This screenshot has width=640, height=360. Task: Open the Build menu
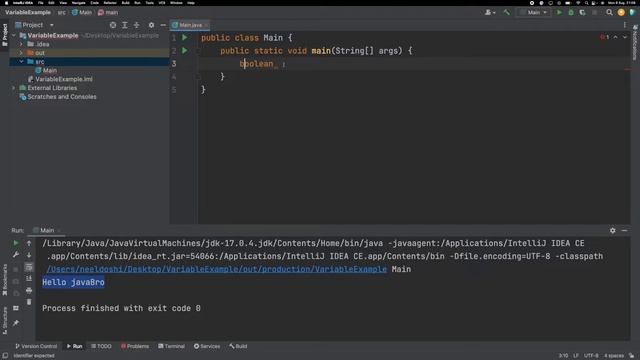point(126,3)
